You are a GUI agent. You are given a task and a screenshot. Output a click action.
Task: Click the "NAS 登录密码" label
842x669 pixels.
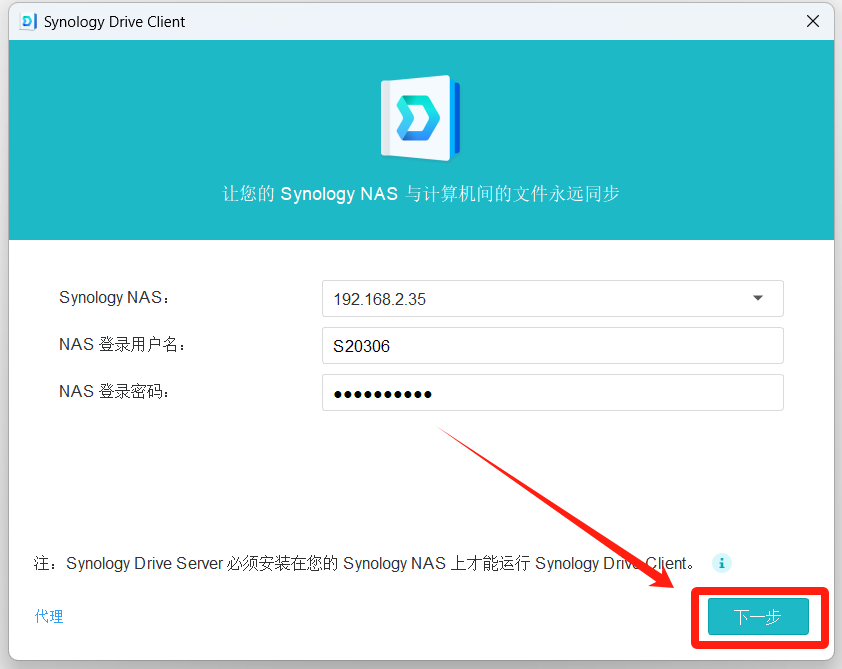tap(115, 392)
